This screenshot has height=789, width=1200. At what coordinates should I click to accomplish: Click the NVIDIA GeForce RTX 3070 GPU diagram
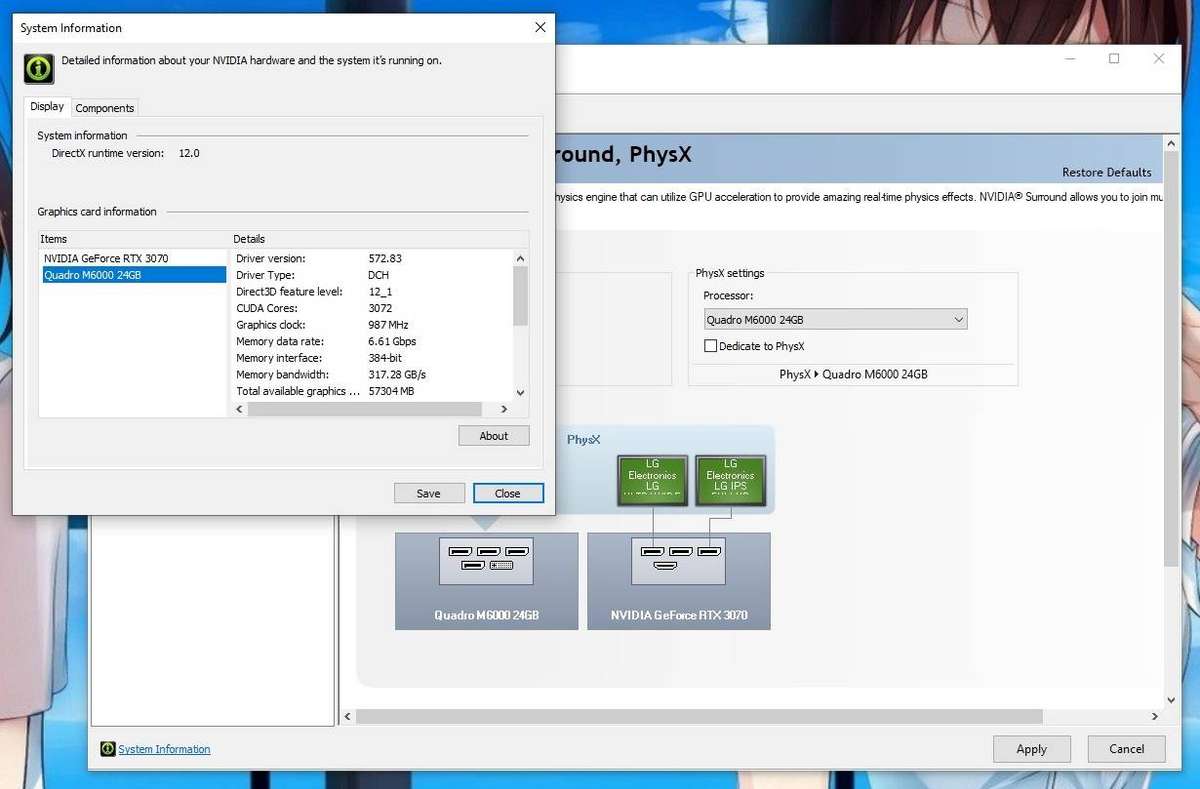679,580
